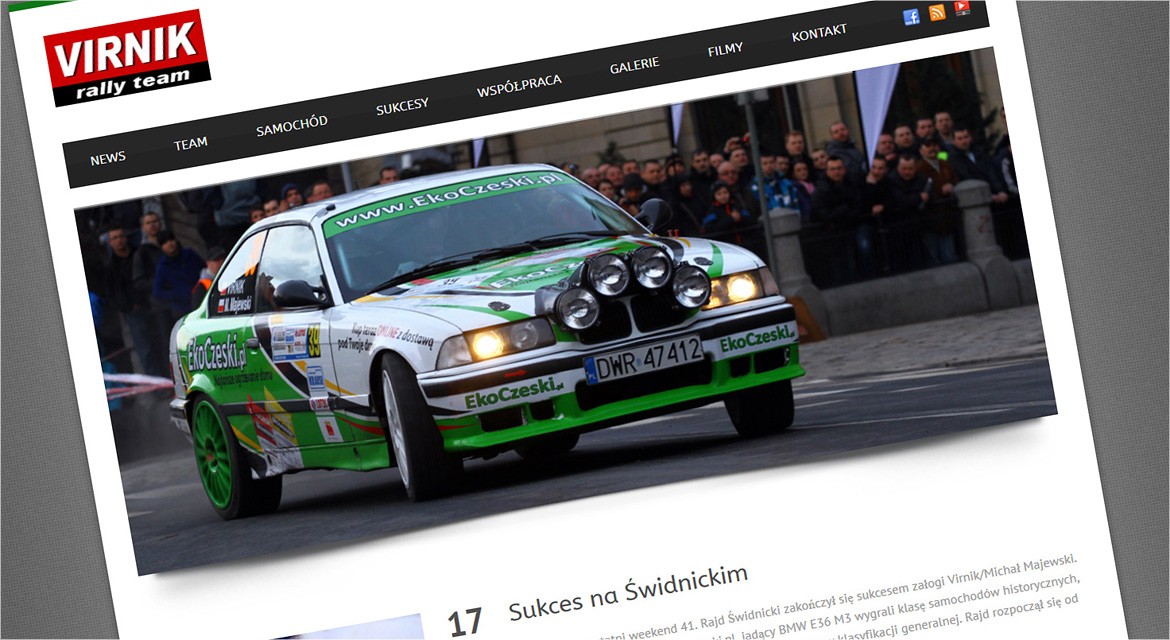Screen dimensions: 1170x640
Task: Open the 'Sukces na Świdnickim' article headline
Action: click(628, 593)
